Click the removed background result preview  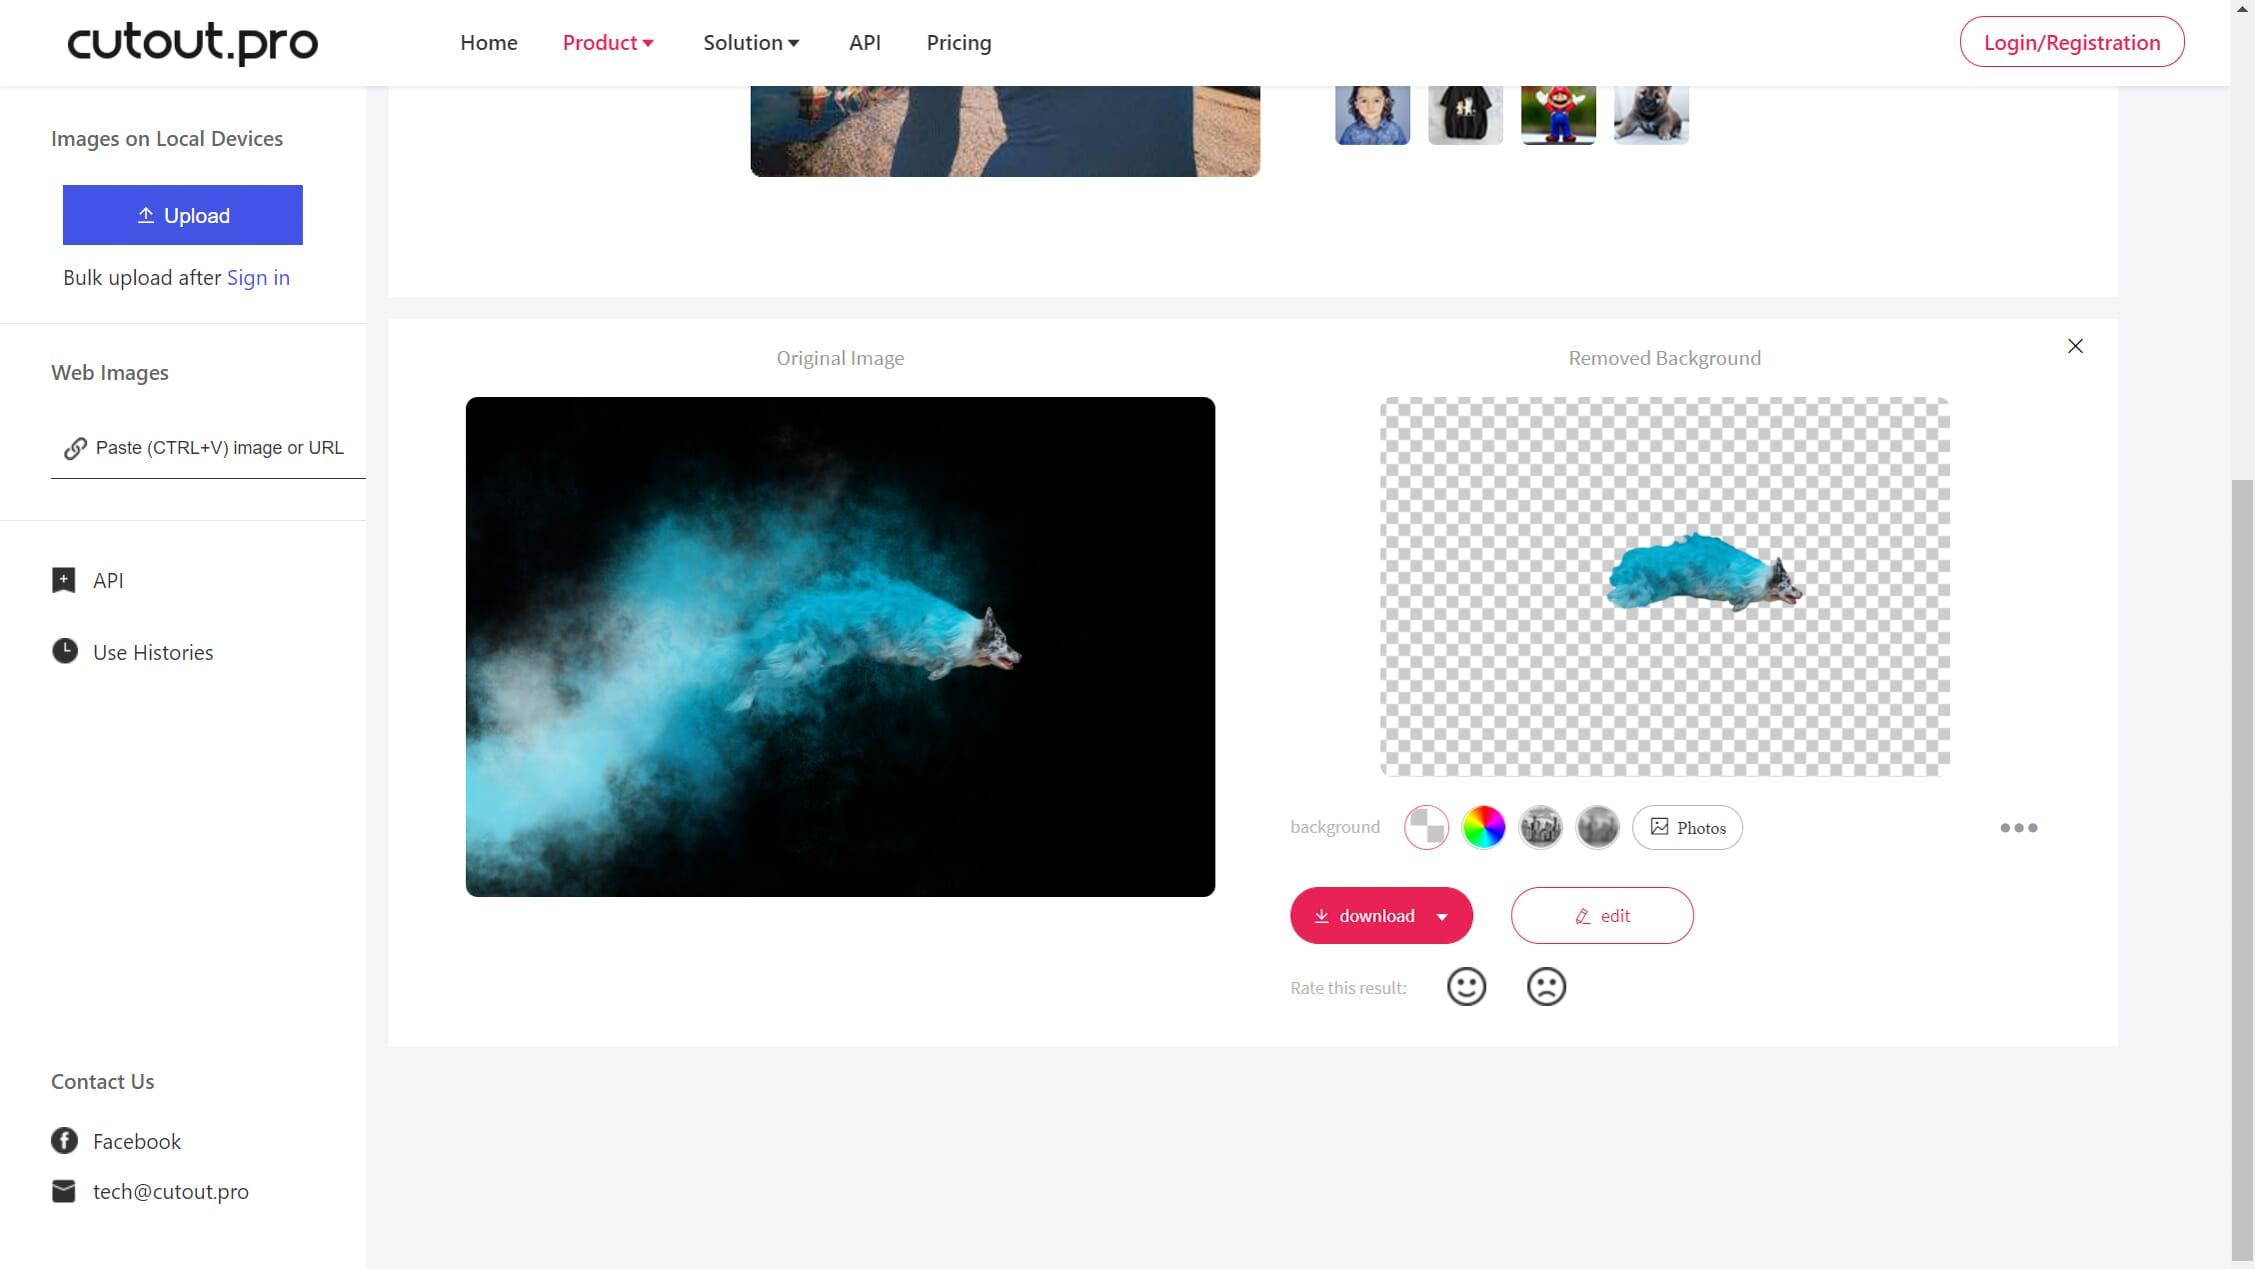pyautogui.click(x=1665, y=587)
